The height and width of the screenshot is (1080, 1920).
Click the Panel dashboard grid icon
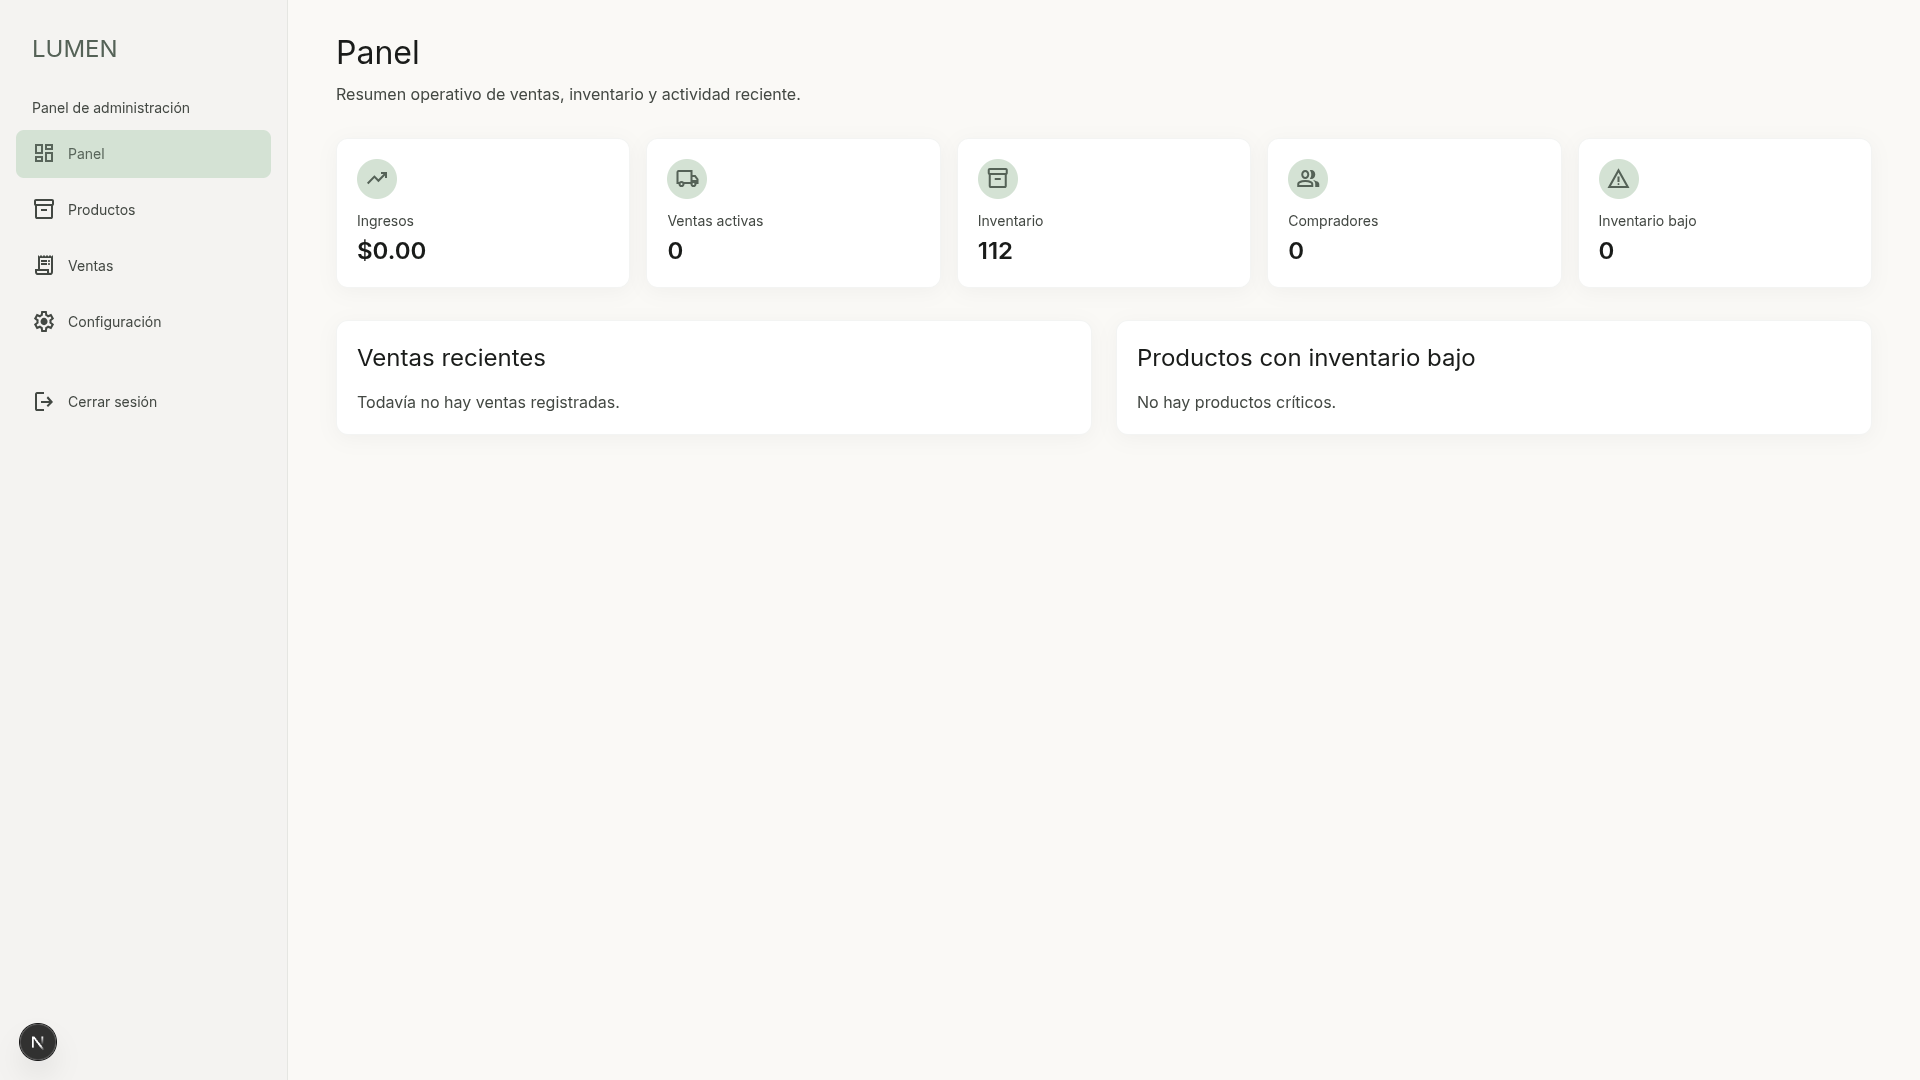(x=44, y=154)
